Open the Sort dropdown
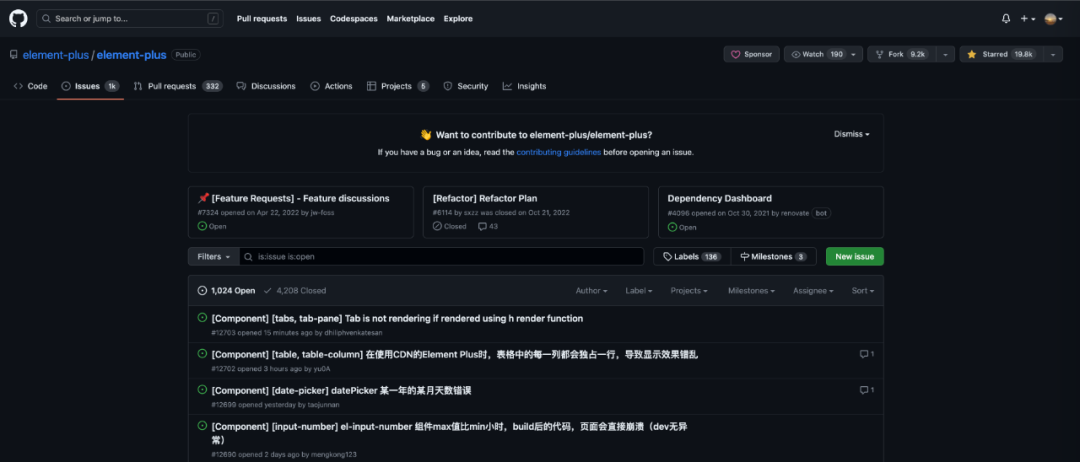 coord(862,291)
